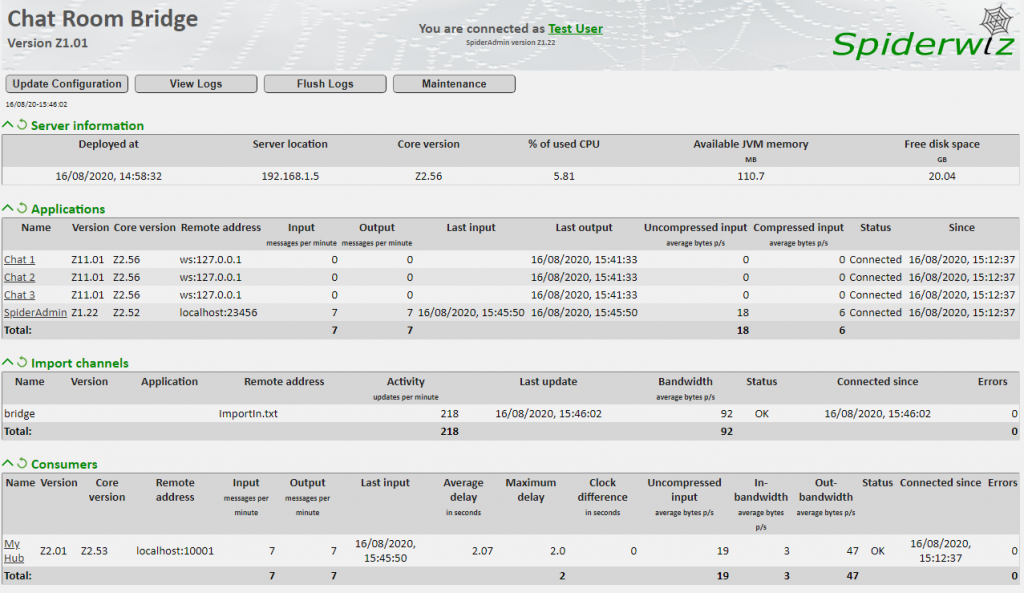Screen dimensions: 1024x593
Task: Click the Server information heading
Action: (x=88, y=125)
